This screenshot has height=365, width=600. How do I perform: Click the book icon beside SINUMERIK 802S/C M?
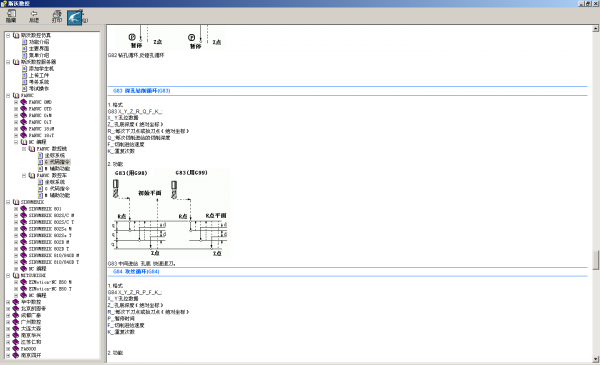[x=24, y=215]
